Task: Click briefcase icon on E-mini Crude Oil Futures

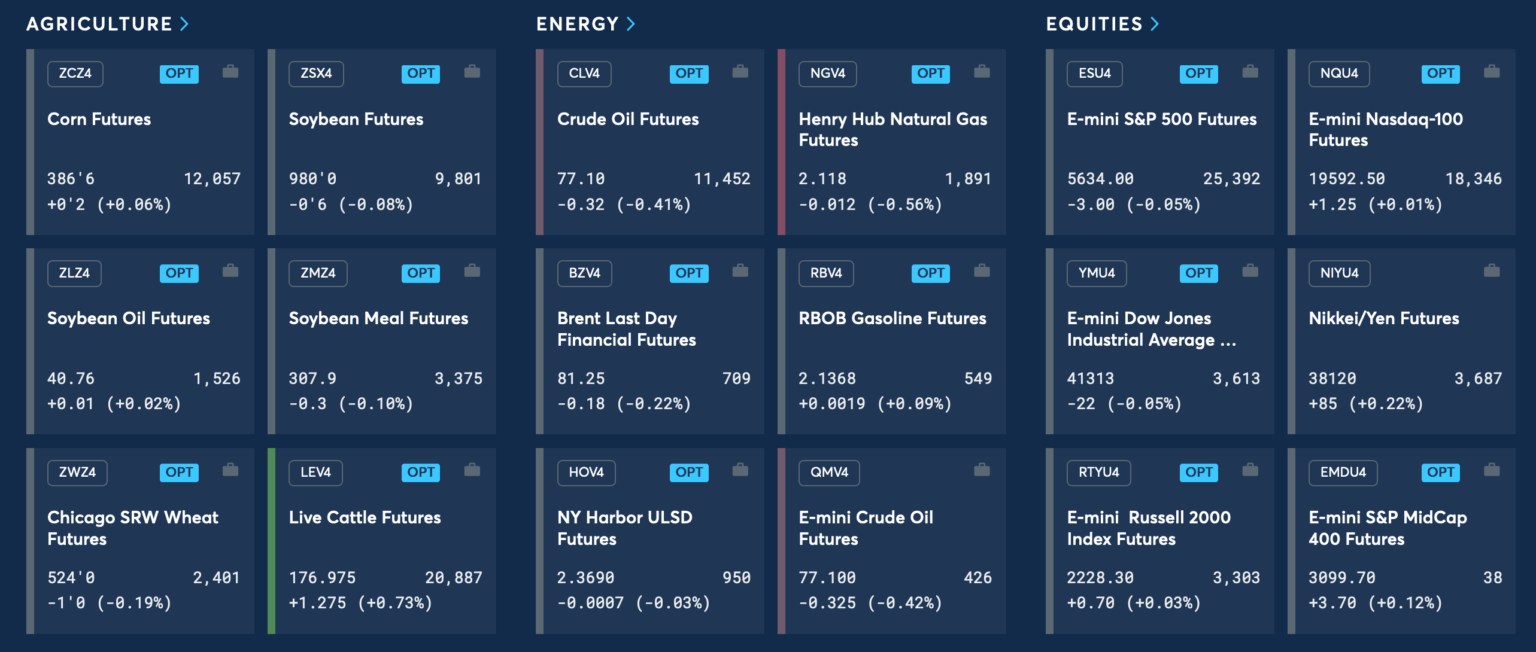Action: tap(982, 471)
